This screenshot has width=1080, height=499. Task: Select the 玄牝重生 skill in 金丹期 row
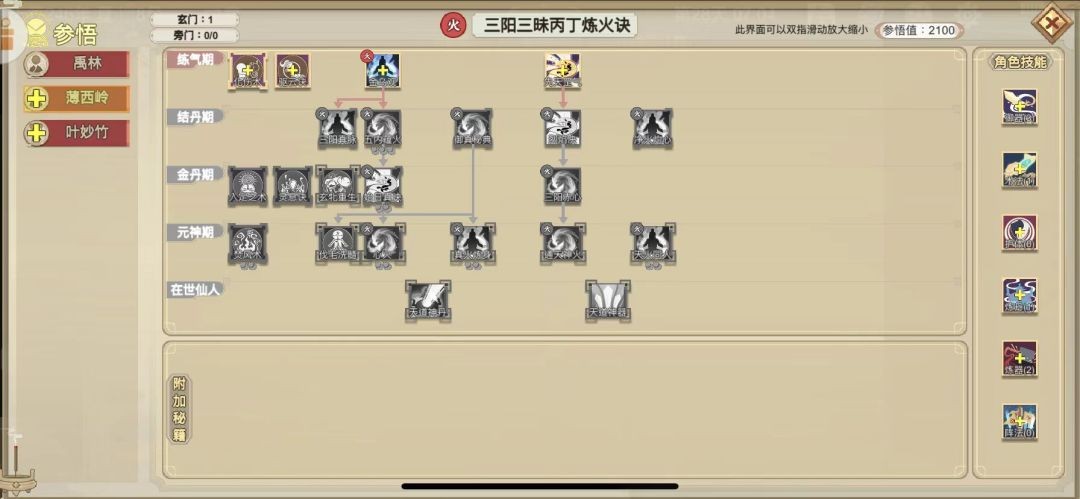(338, 185)
